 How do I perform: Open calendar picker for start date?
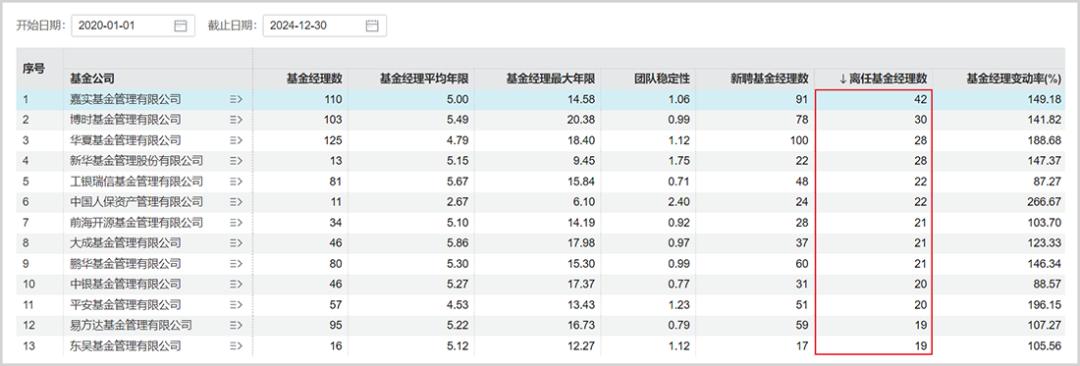point(180,26)
